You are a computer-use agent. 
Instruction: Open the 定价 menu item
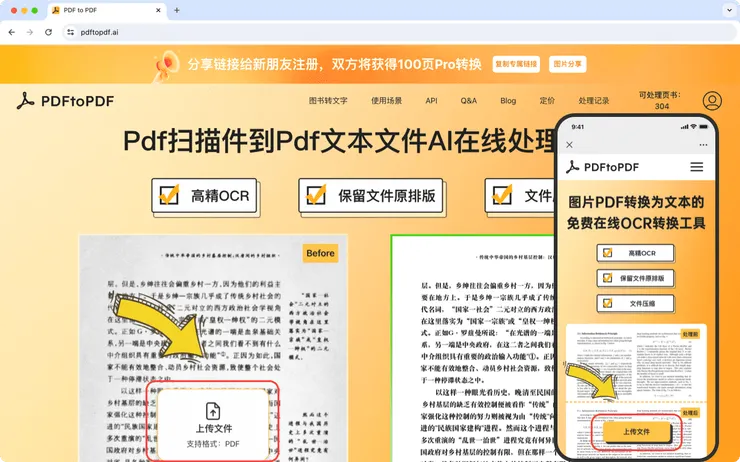point(547,101)
